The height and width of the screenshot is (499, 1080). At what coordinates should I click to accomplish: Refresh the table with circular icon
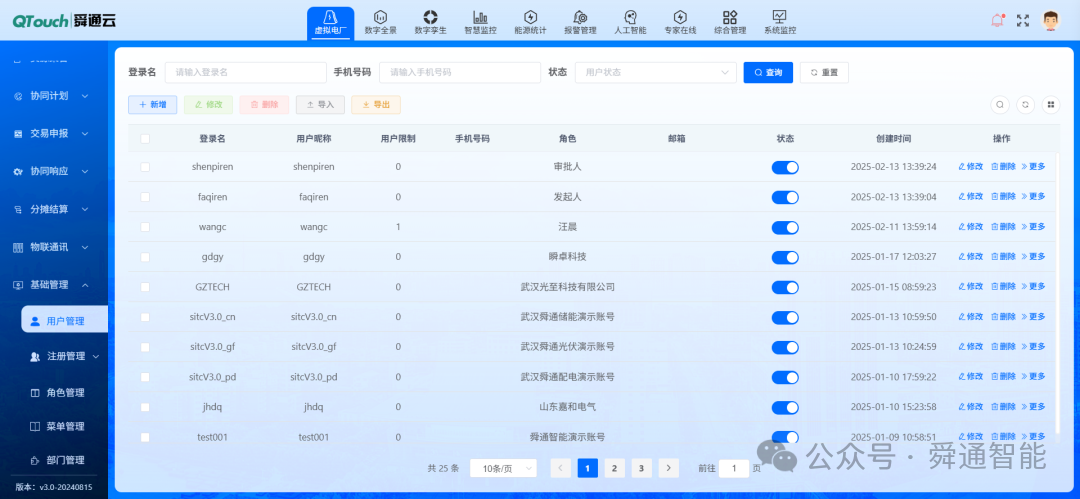pyautogui.click(x=1026, y=105)
